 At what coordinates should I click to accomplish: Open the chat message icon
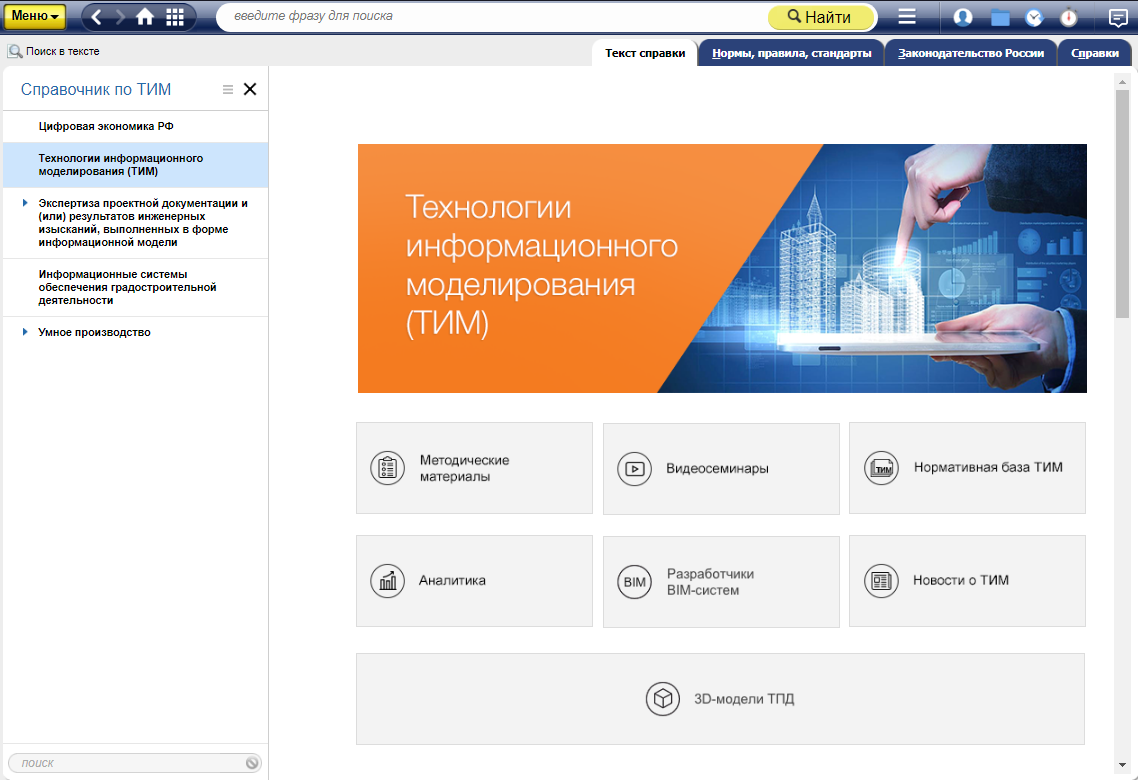point(1118,17)
